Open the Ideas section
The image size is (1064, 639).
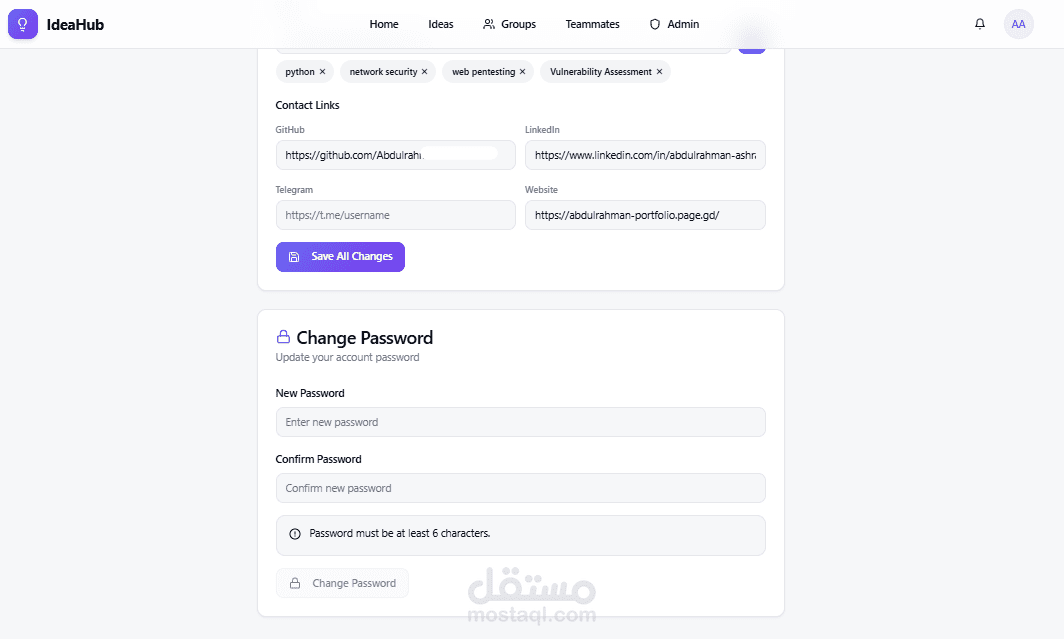click(440, 24)
